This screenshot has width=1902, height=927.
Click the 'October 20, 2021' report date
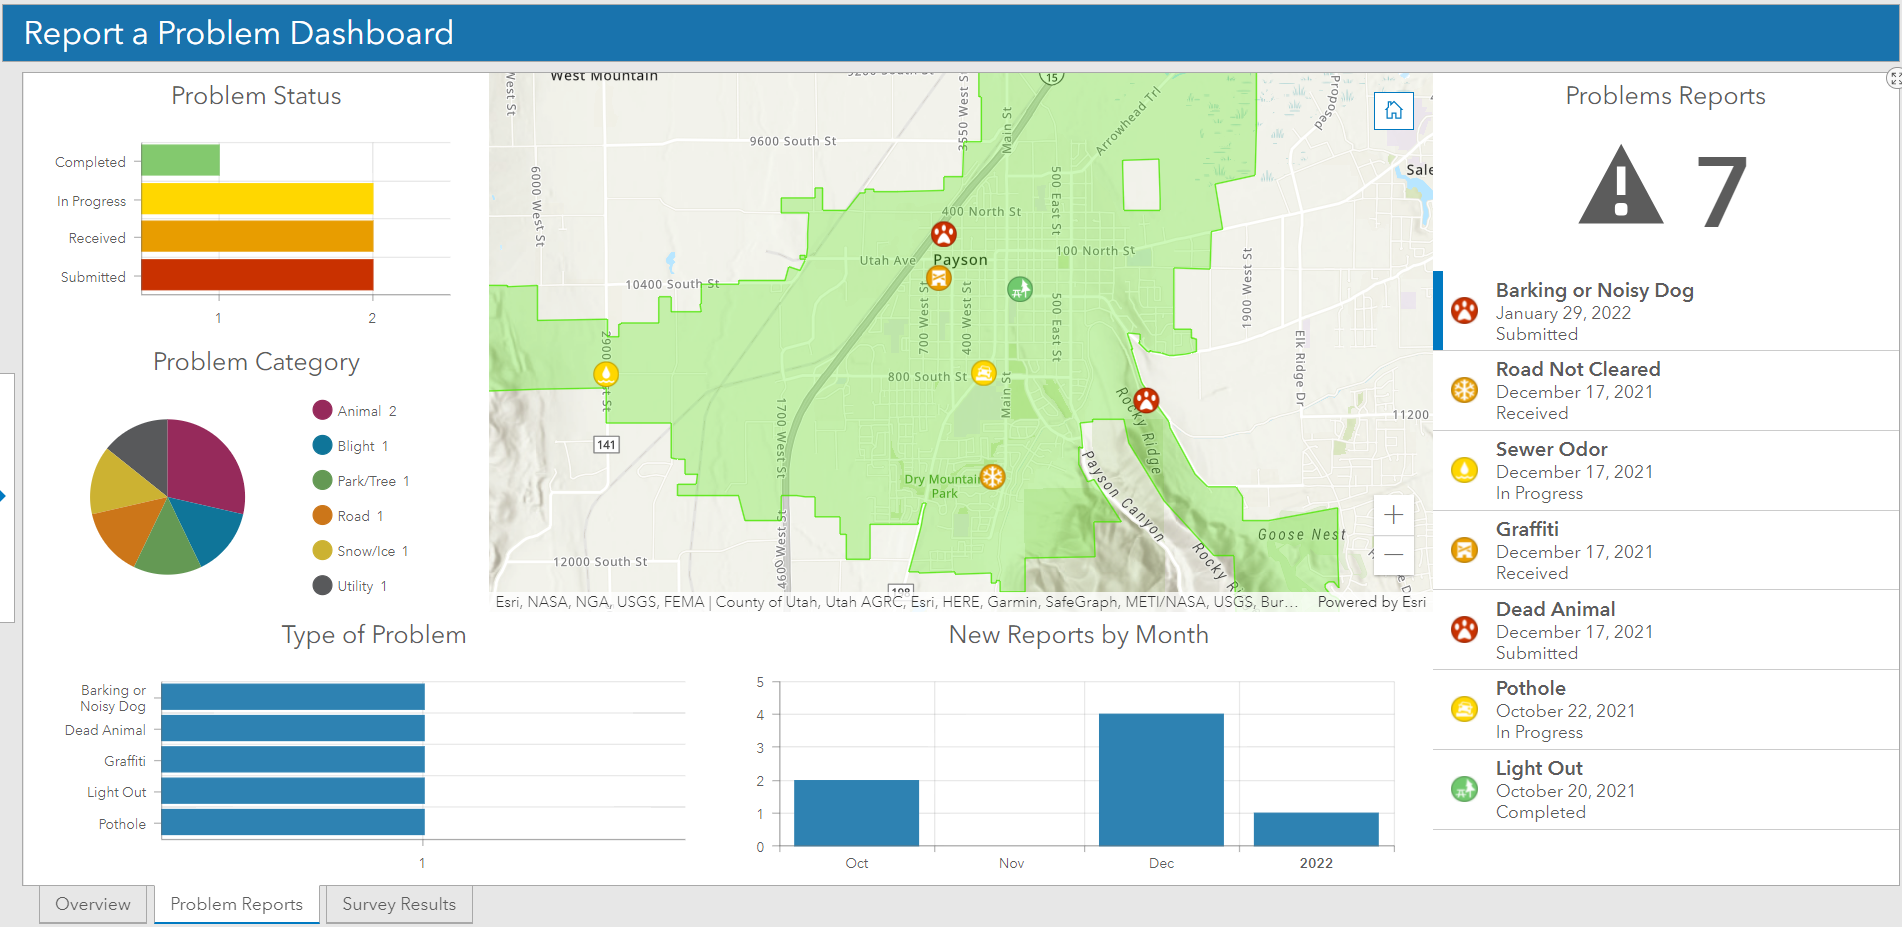pos(1565,791)
